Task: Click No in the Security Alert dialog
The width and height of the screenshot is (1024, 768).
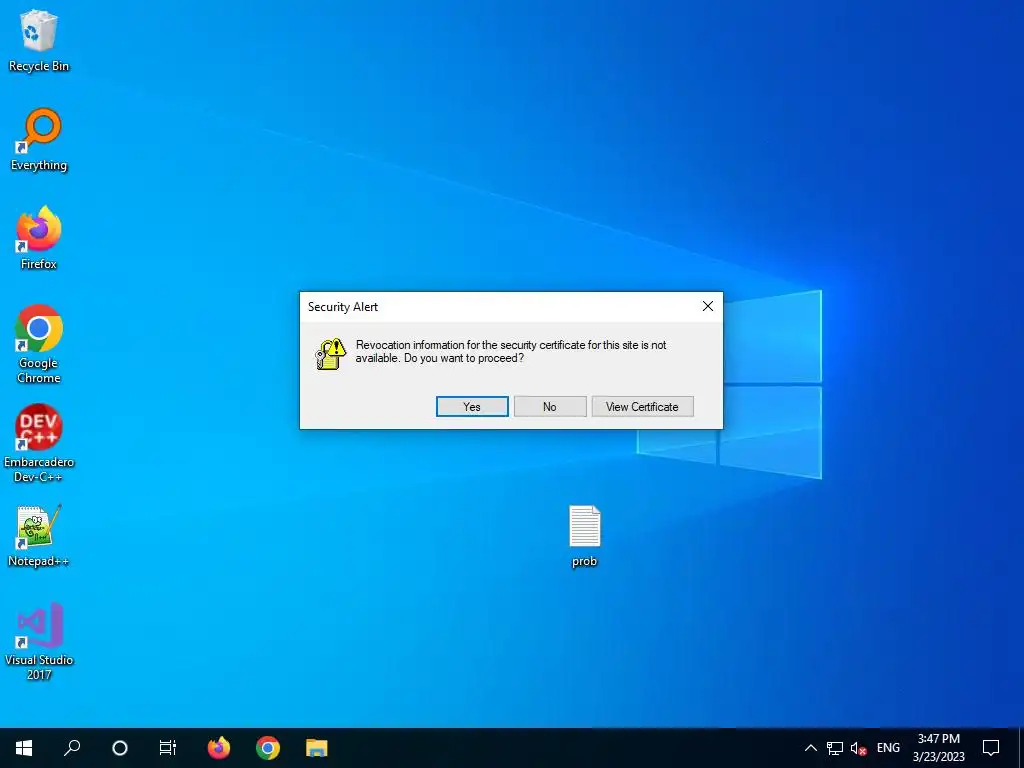Action: click(x=550, y=406)
